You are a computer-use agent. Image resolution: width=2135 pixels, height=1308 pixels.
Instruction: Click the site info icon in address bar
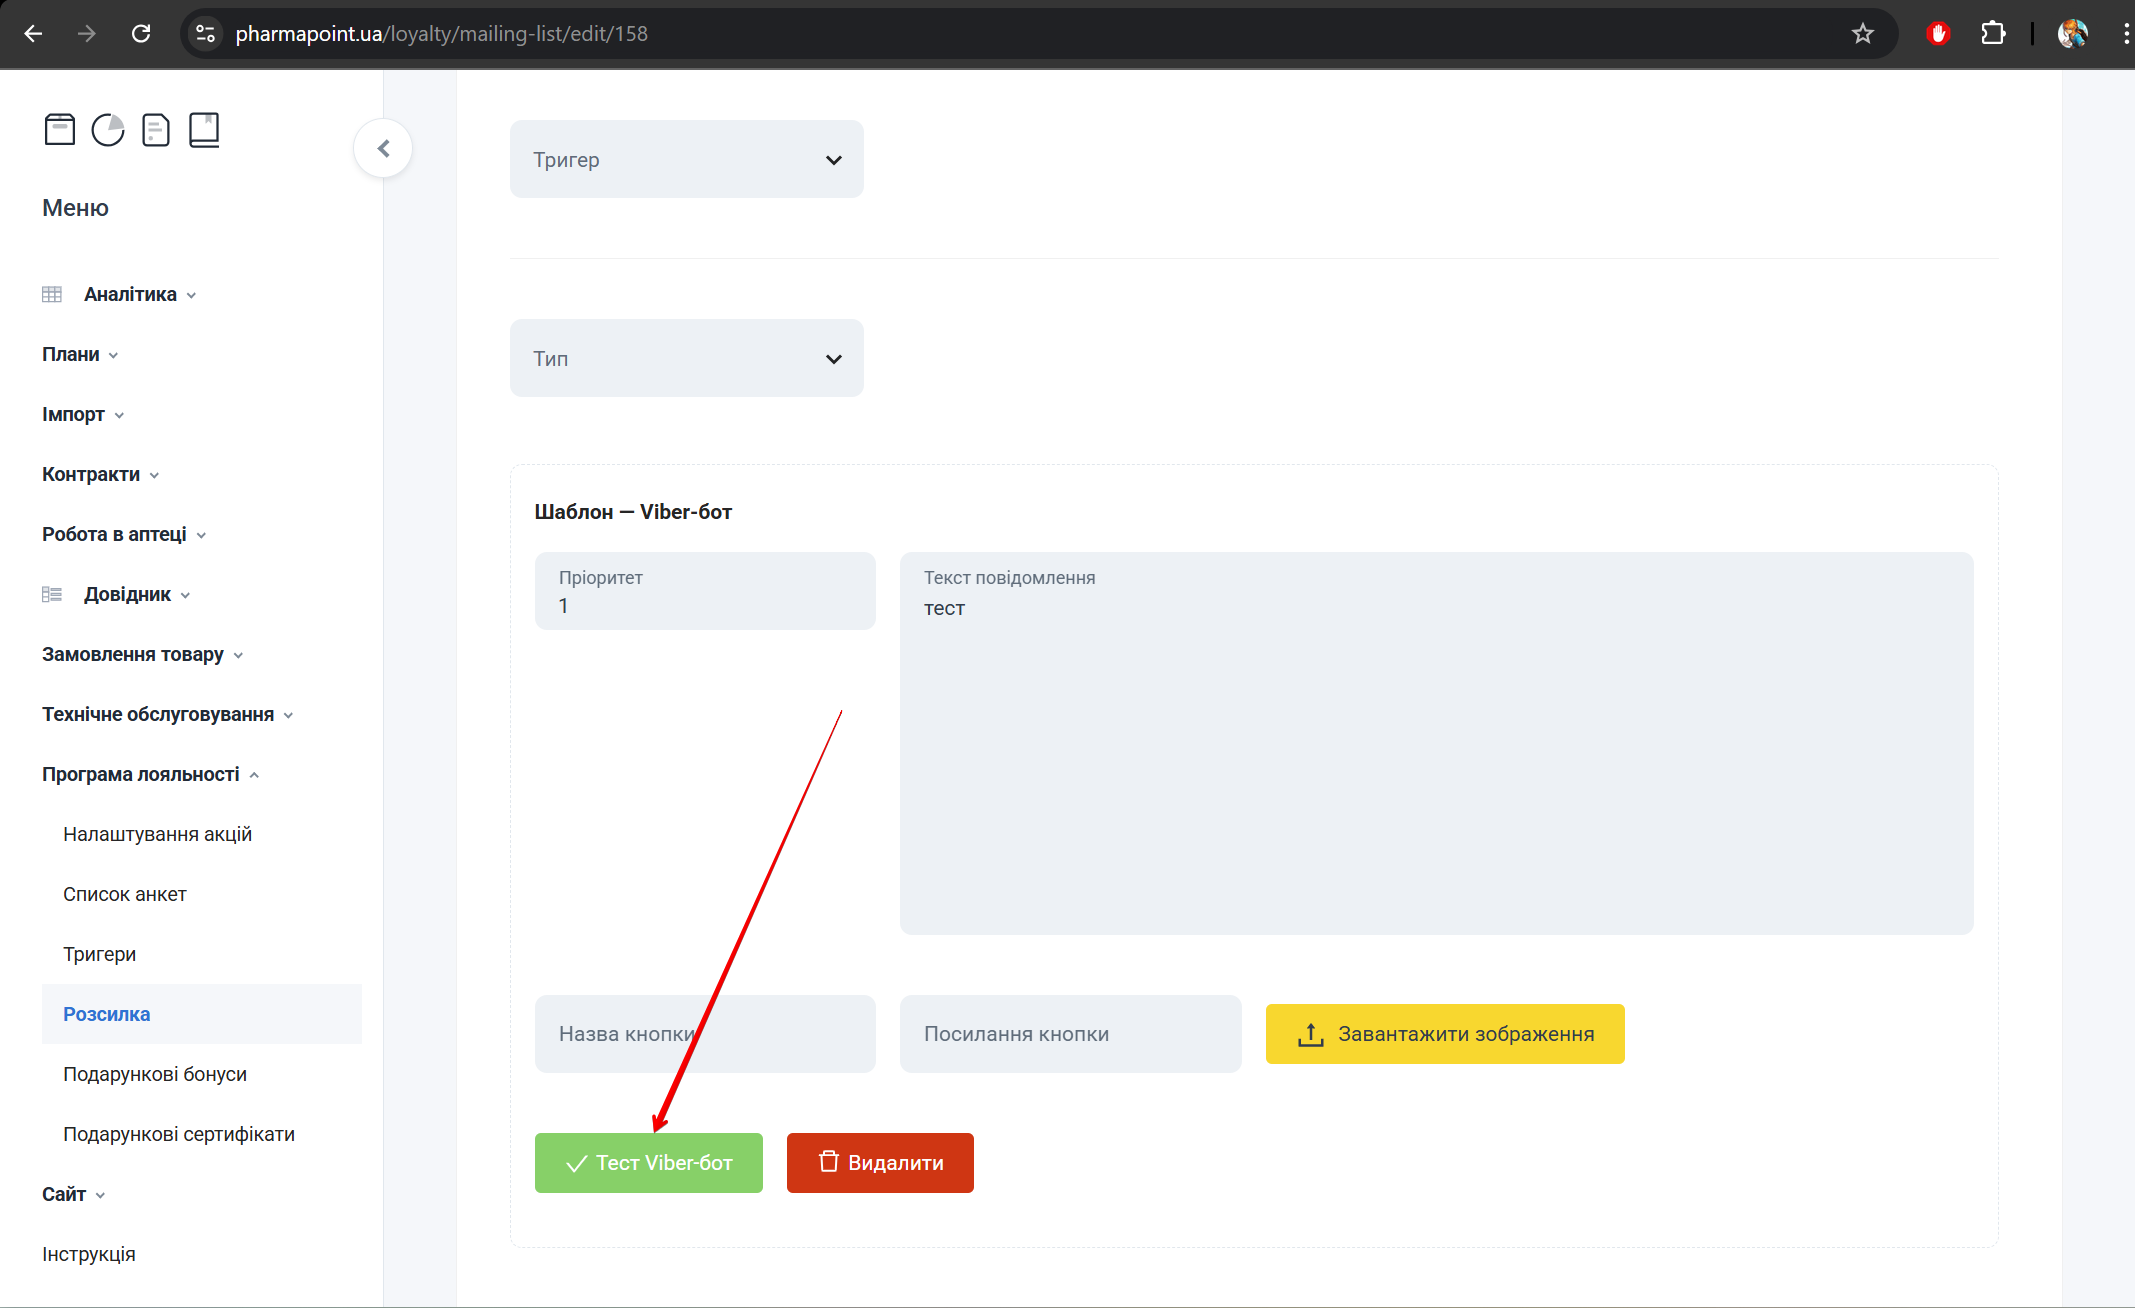pyautogui.click(x=206, y=34)
